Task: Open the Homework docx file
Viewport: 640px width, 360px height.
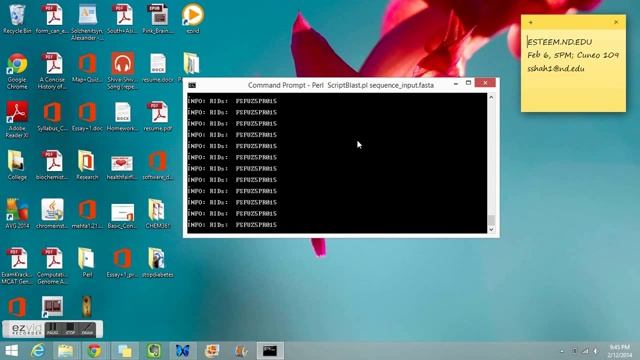Action: [122, 117]
